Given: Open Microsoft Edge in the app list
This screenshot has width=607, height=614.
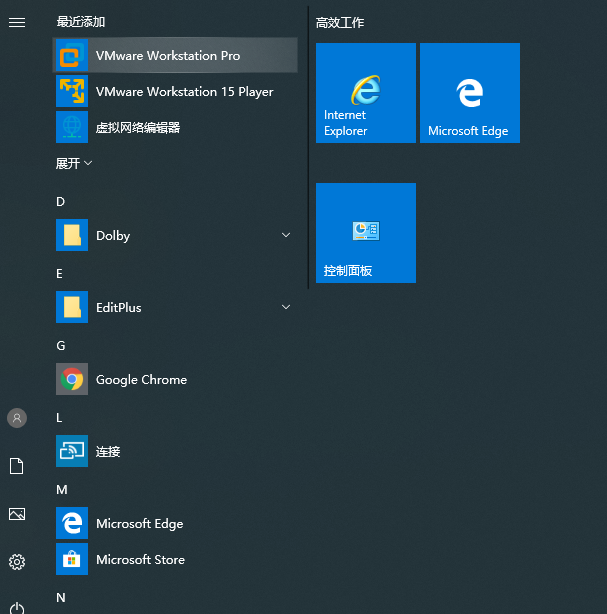Looking at the screenshot, I should pos(175,523).
